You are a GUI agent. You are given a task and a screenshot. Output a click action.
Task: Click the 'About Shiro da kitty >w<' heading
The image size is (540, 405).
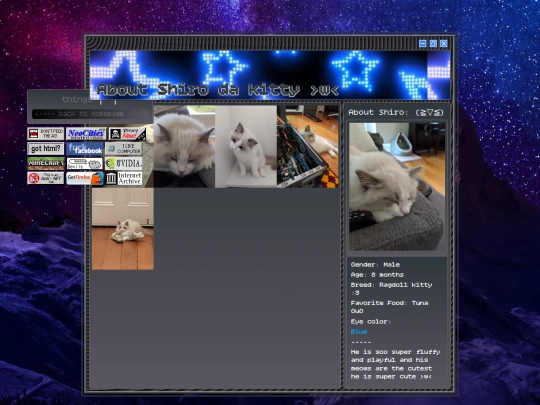tap(218, 90)
